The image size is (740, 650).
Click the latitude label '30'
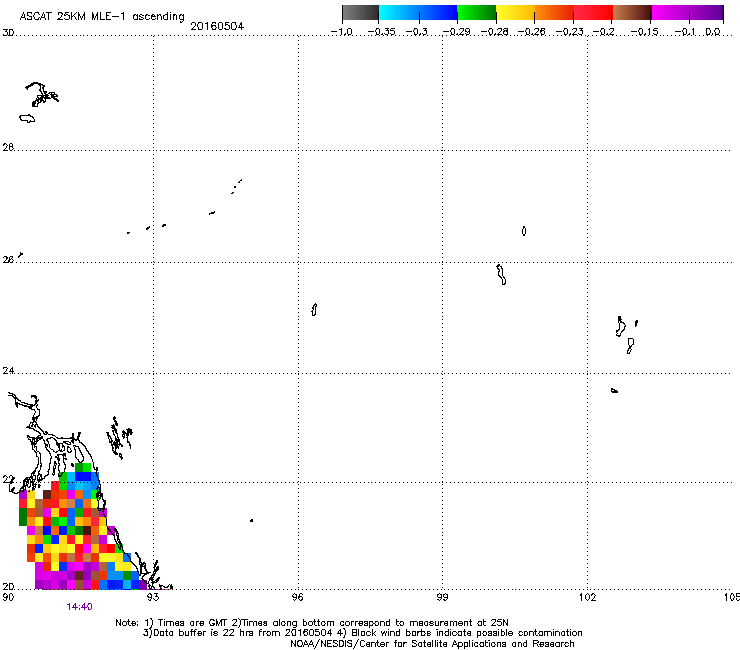tap(8, 33)
